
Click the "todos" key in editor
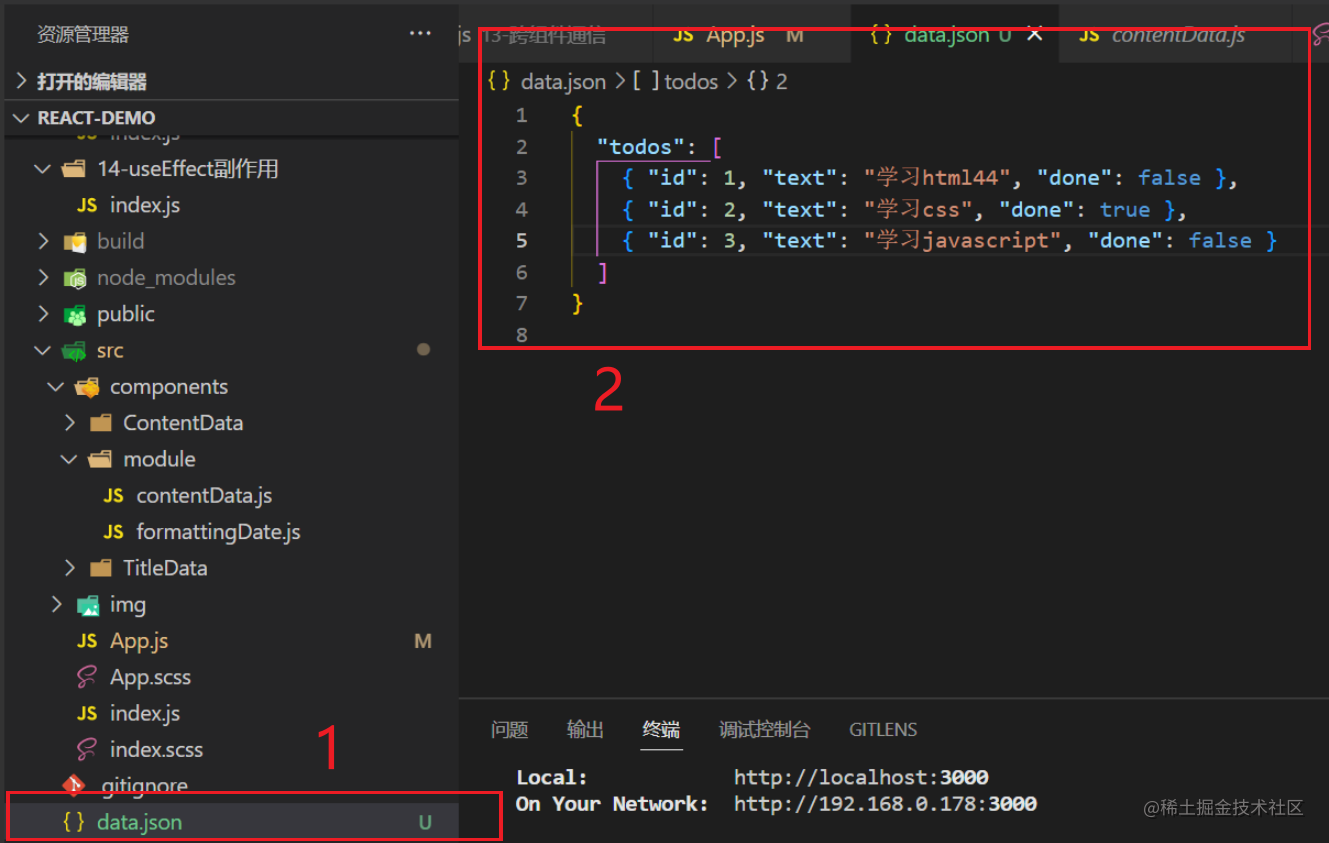641,147
